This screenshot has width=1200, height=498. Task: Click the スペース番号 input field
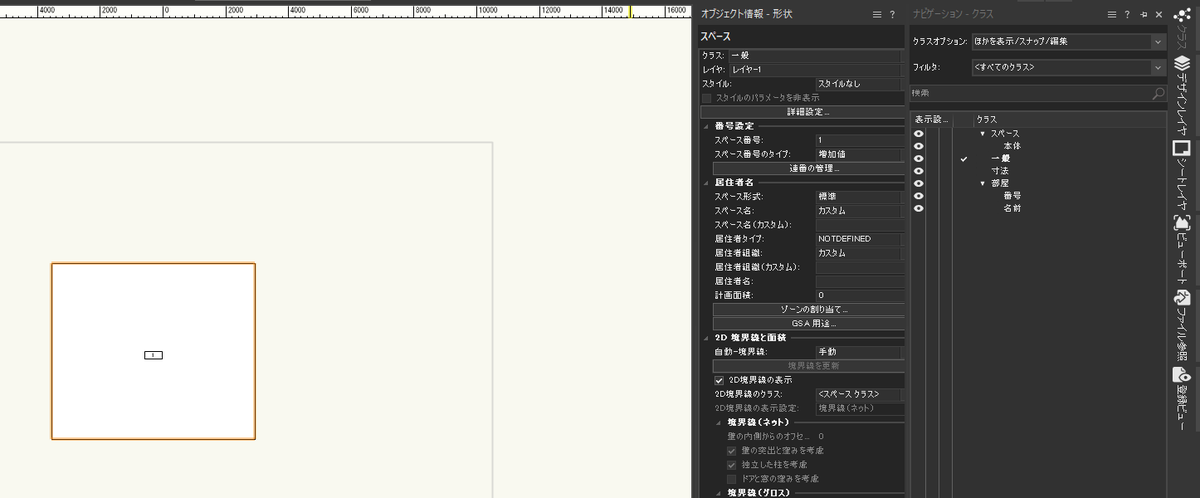point(859,140)
